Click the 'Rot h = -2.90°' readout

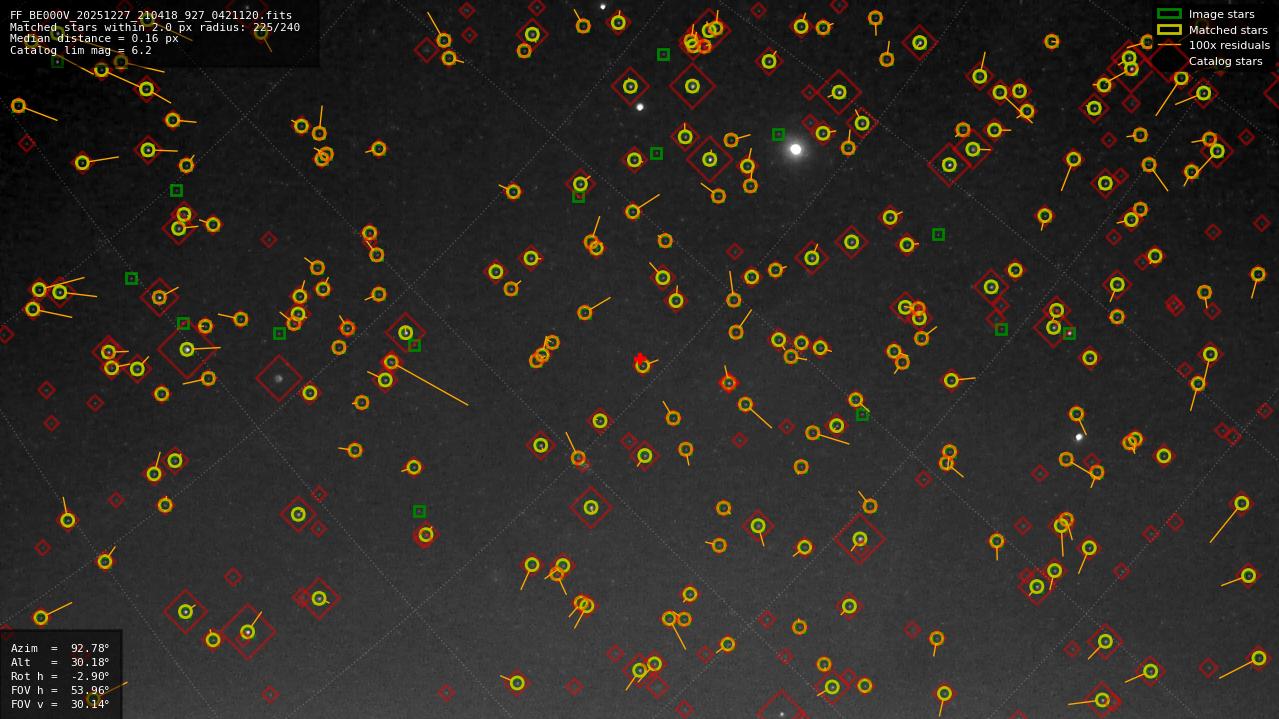pos(60,676)
